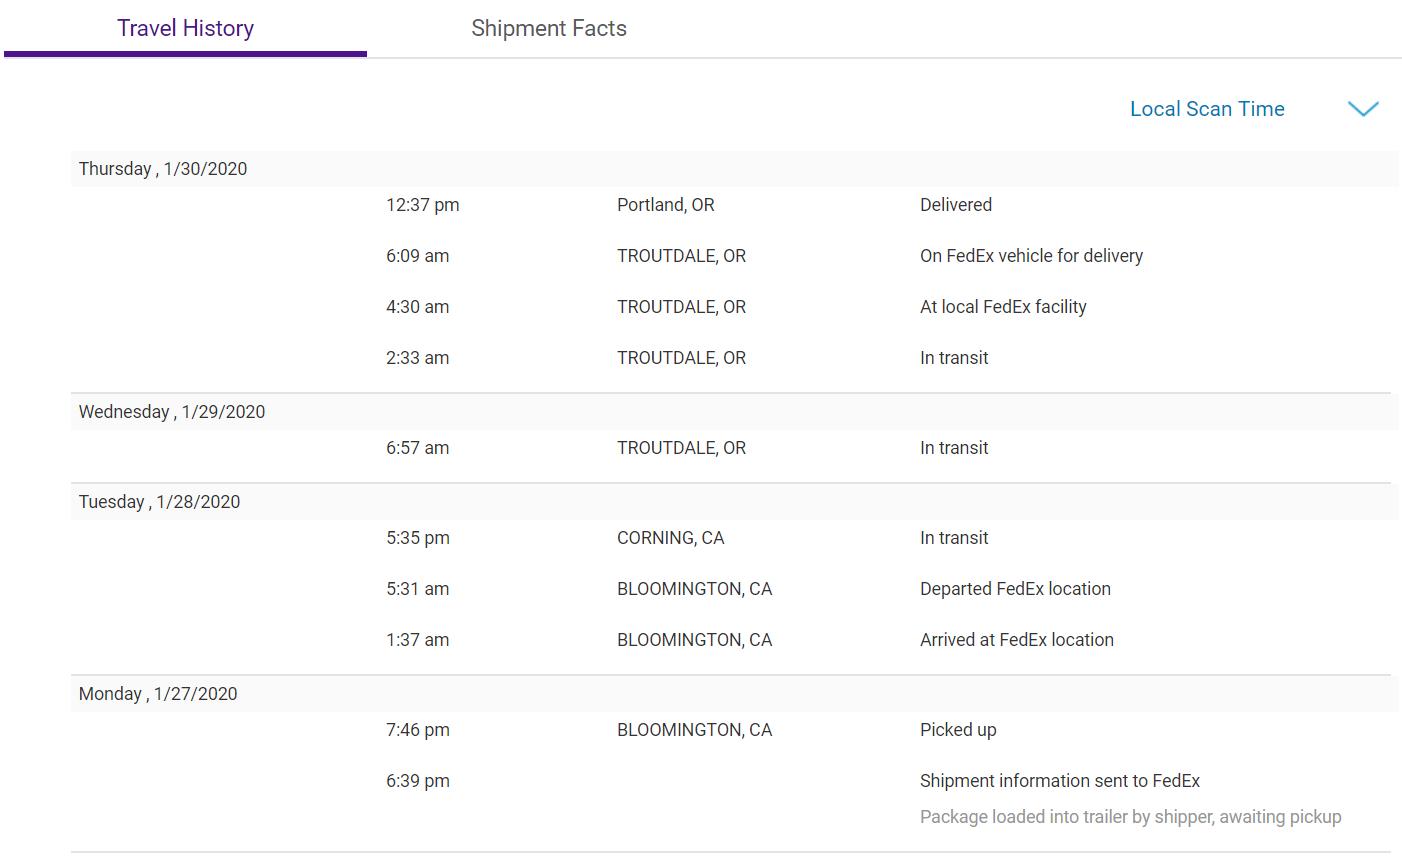
Task: Click the Monday, 1/27/2020 date header
Action: coord(158,694)
